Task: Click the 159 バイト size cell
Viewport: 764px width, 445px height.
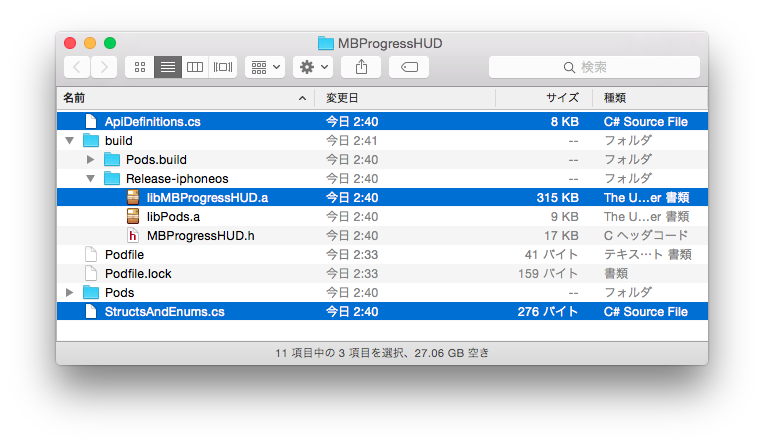Action: (x=548, y=274)
